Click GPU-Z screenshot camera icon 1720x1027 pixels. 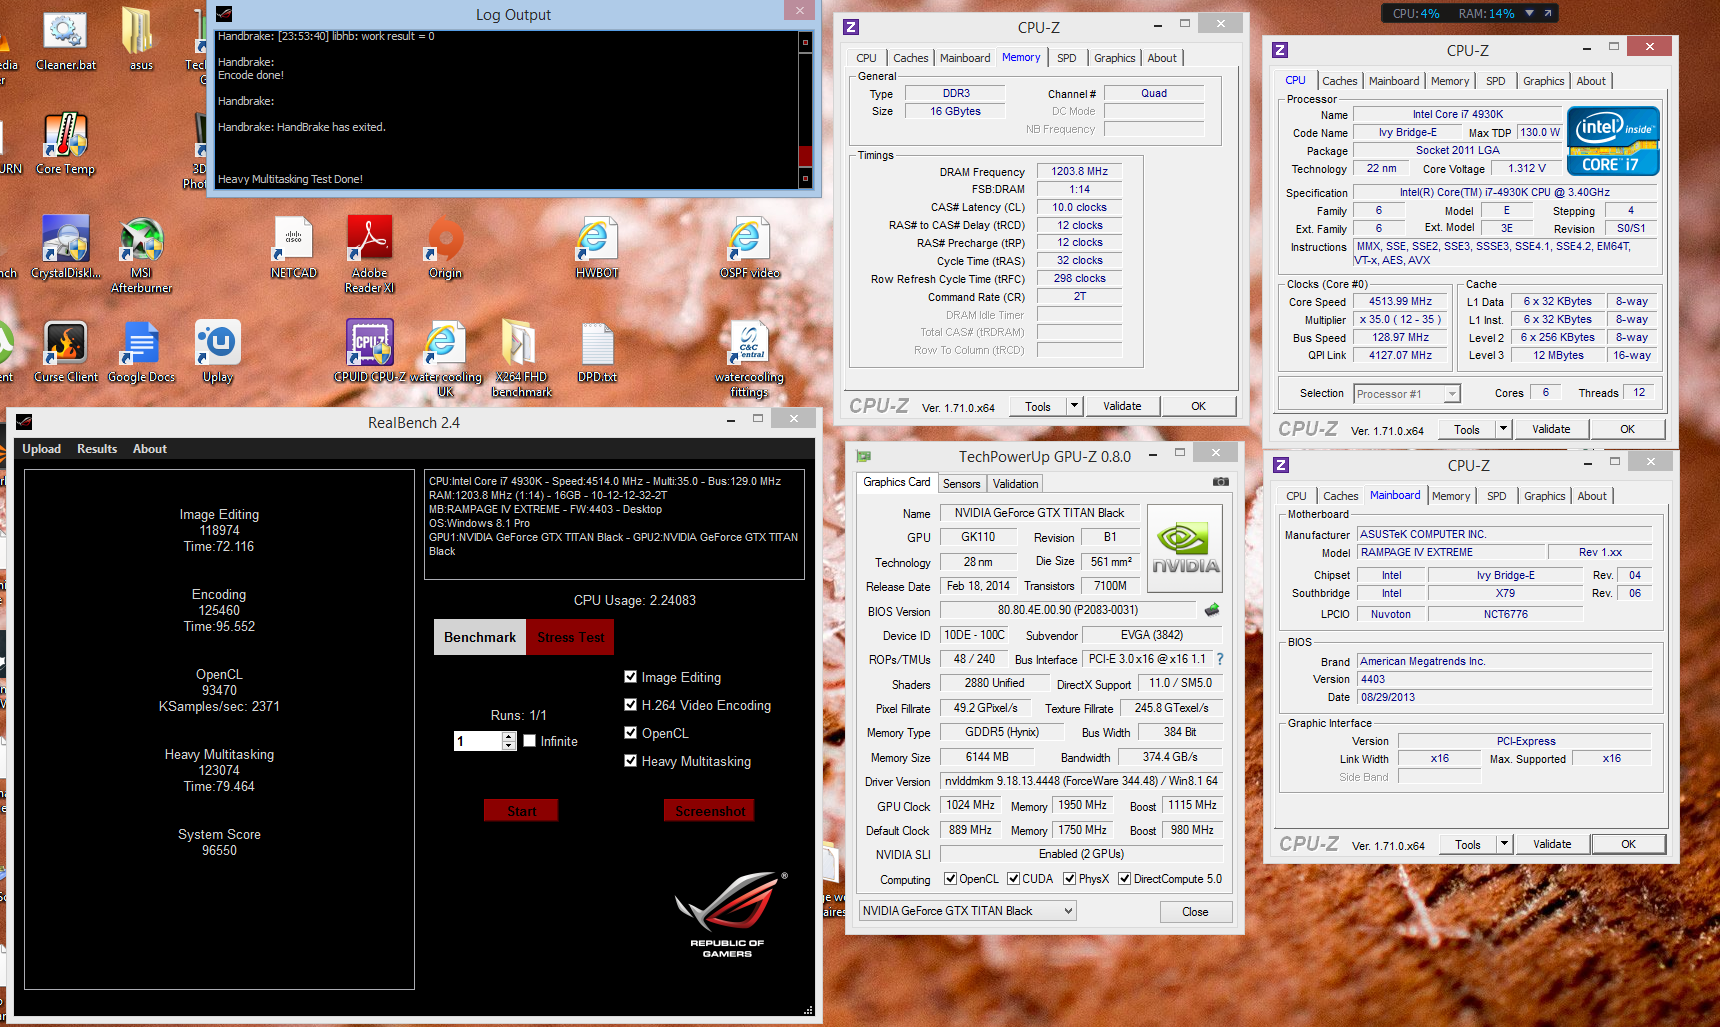click(x=1220, y=482)
